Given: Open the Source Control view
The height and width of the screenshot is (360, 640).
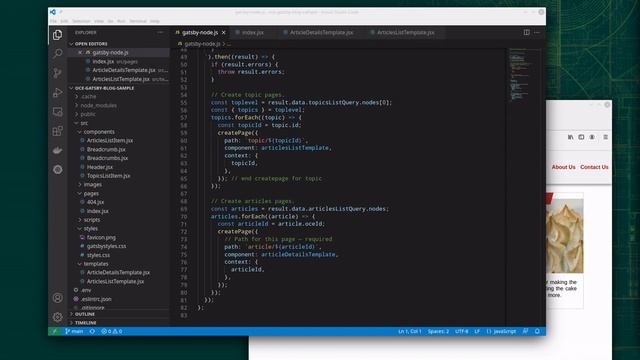Looking at the screenshot, I should pyautogui.click(x=58, y=73).
